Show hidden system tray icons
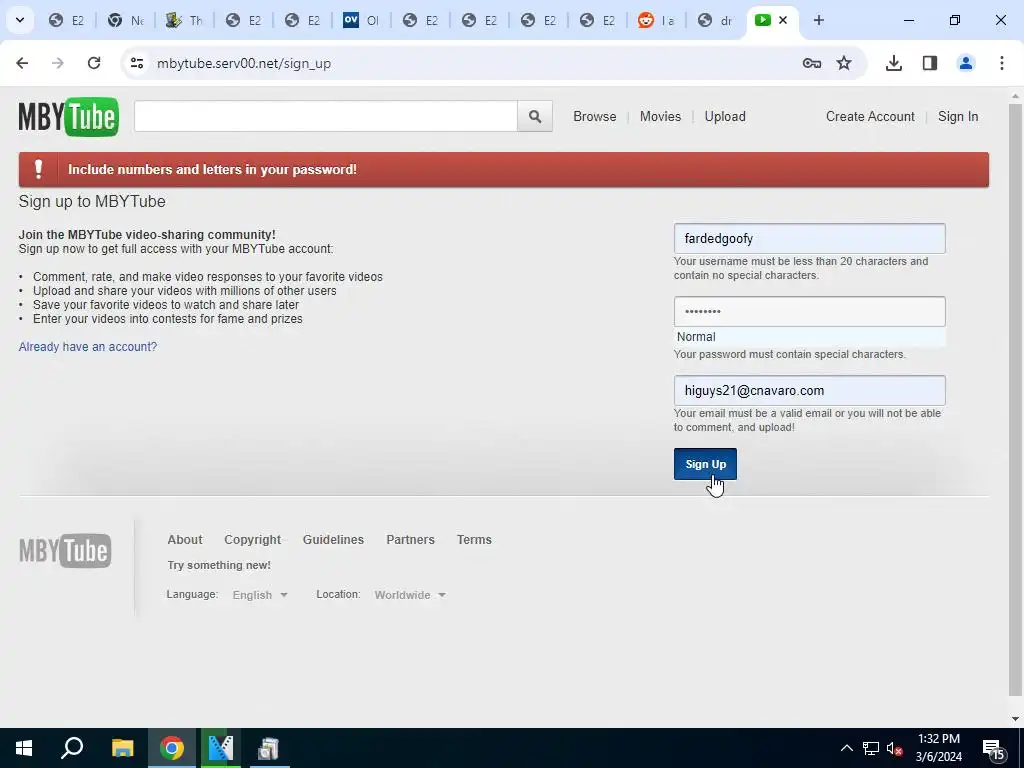The image size is (1024, 768). tap(846, 748)
